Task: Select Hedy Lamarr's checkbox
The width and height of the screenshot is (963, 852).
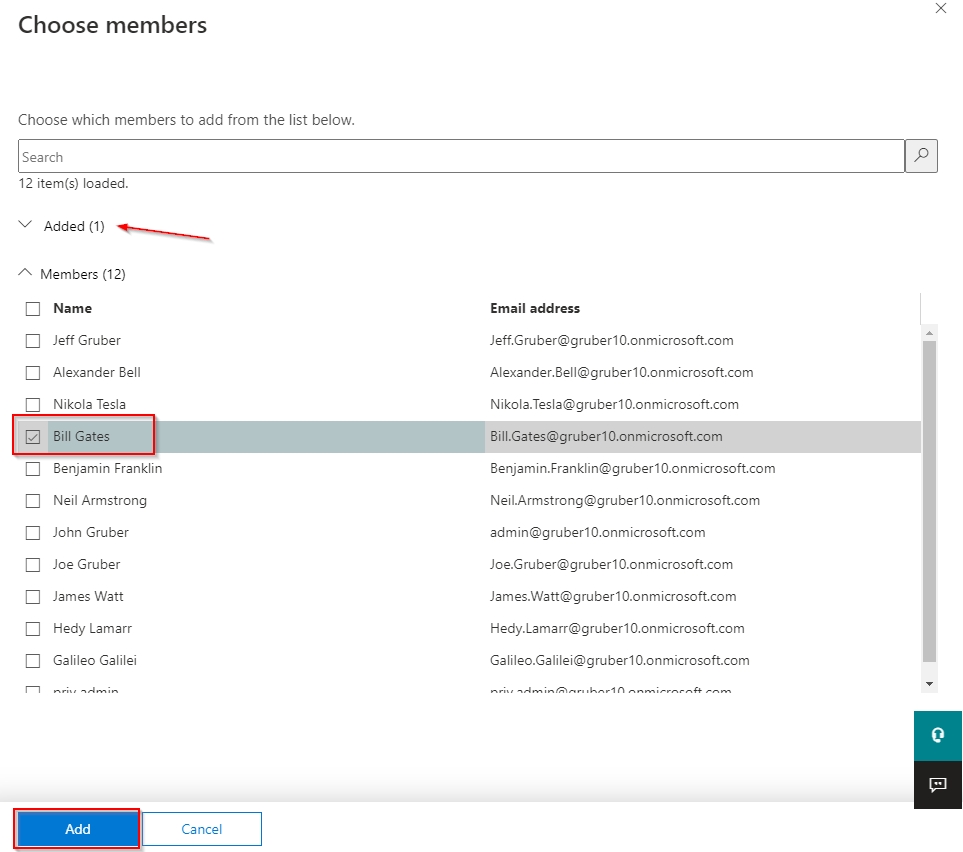Action: [x=33, y=629]
